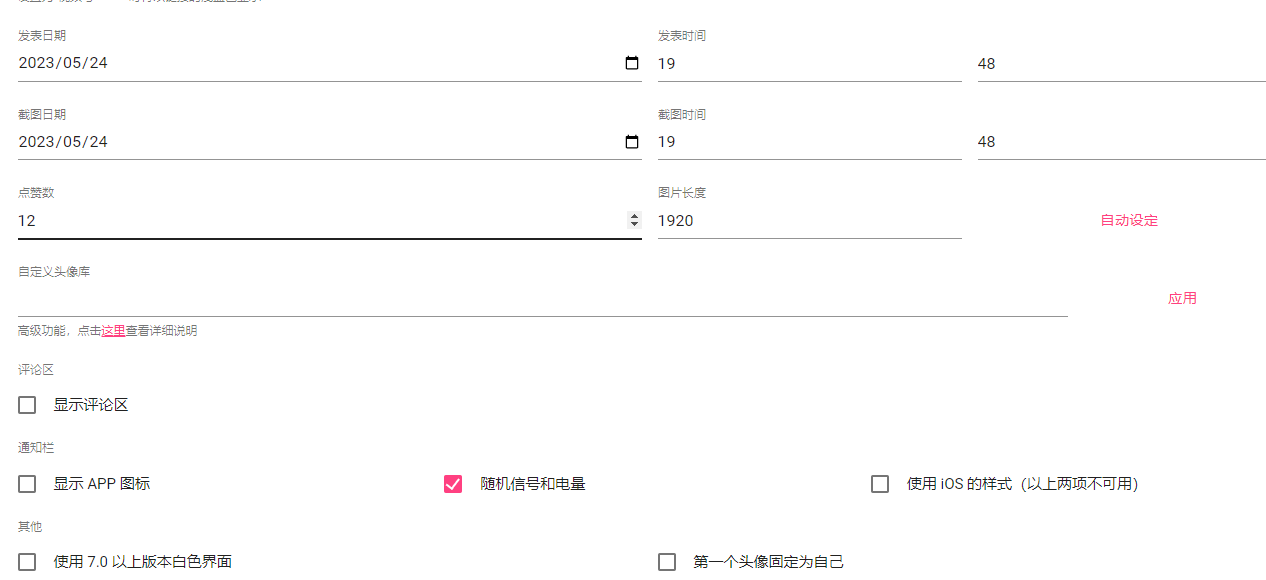The width and height of the screenshot is (1266, 580).
Task: Check 第一个头像固定为自己 option
Action: [667, 562]
